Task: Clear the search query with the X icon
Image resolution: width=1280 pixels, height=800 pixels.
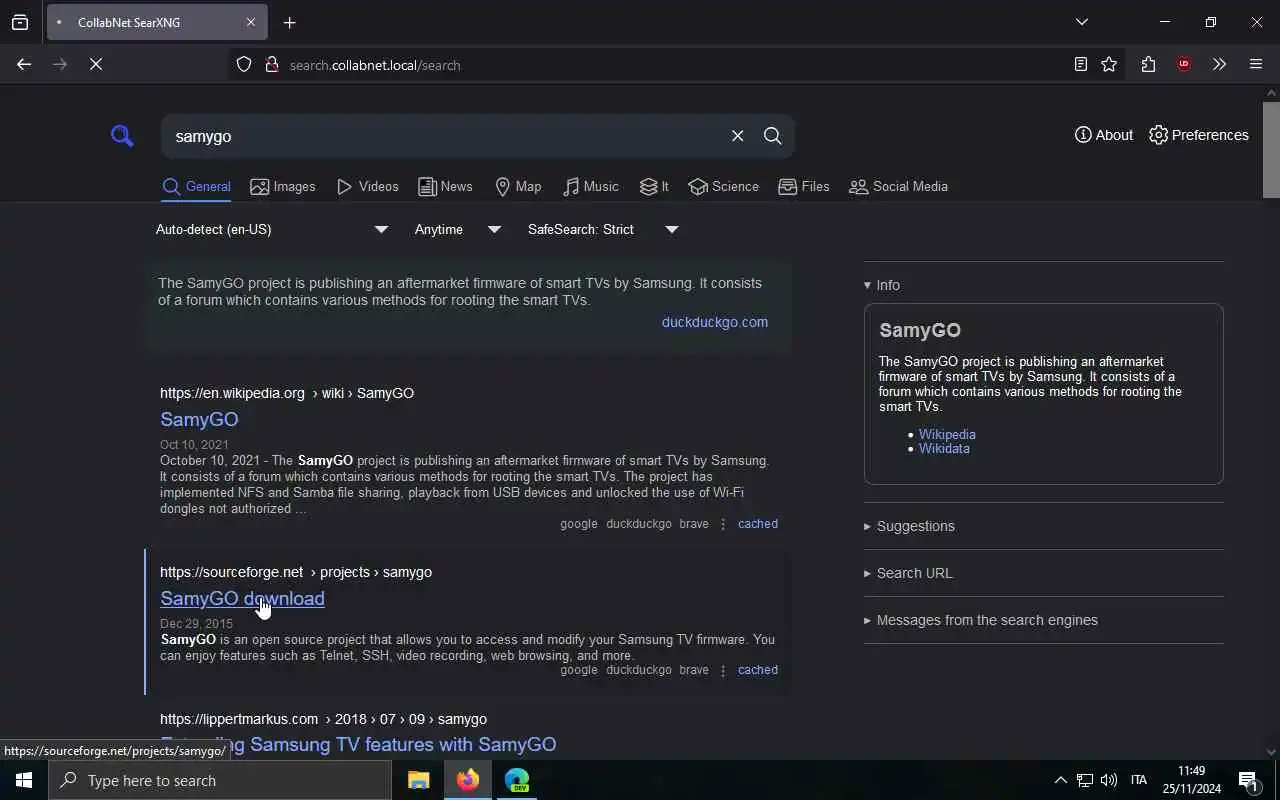Action: [x=737, y=136]
